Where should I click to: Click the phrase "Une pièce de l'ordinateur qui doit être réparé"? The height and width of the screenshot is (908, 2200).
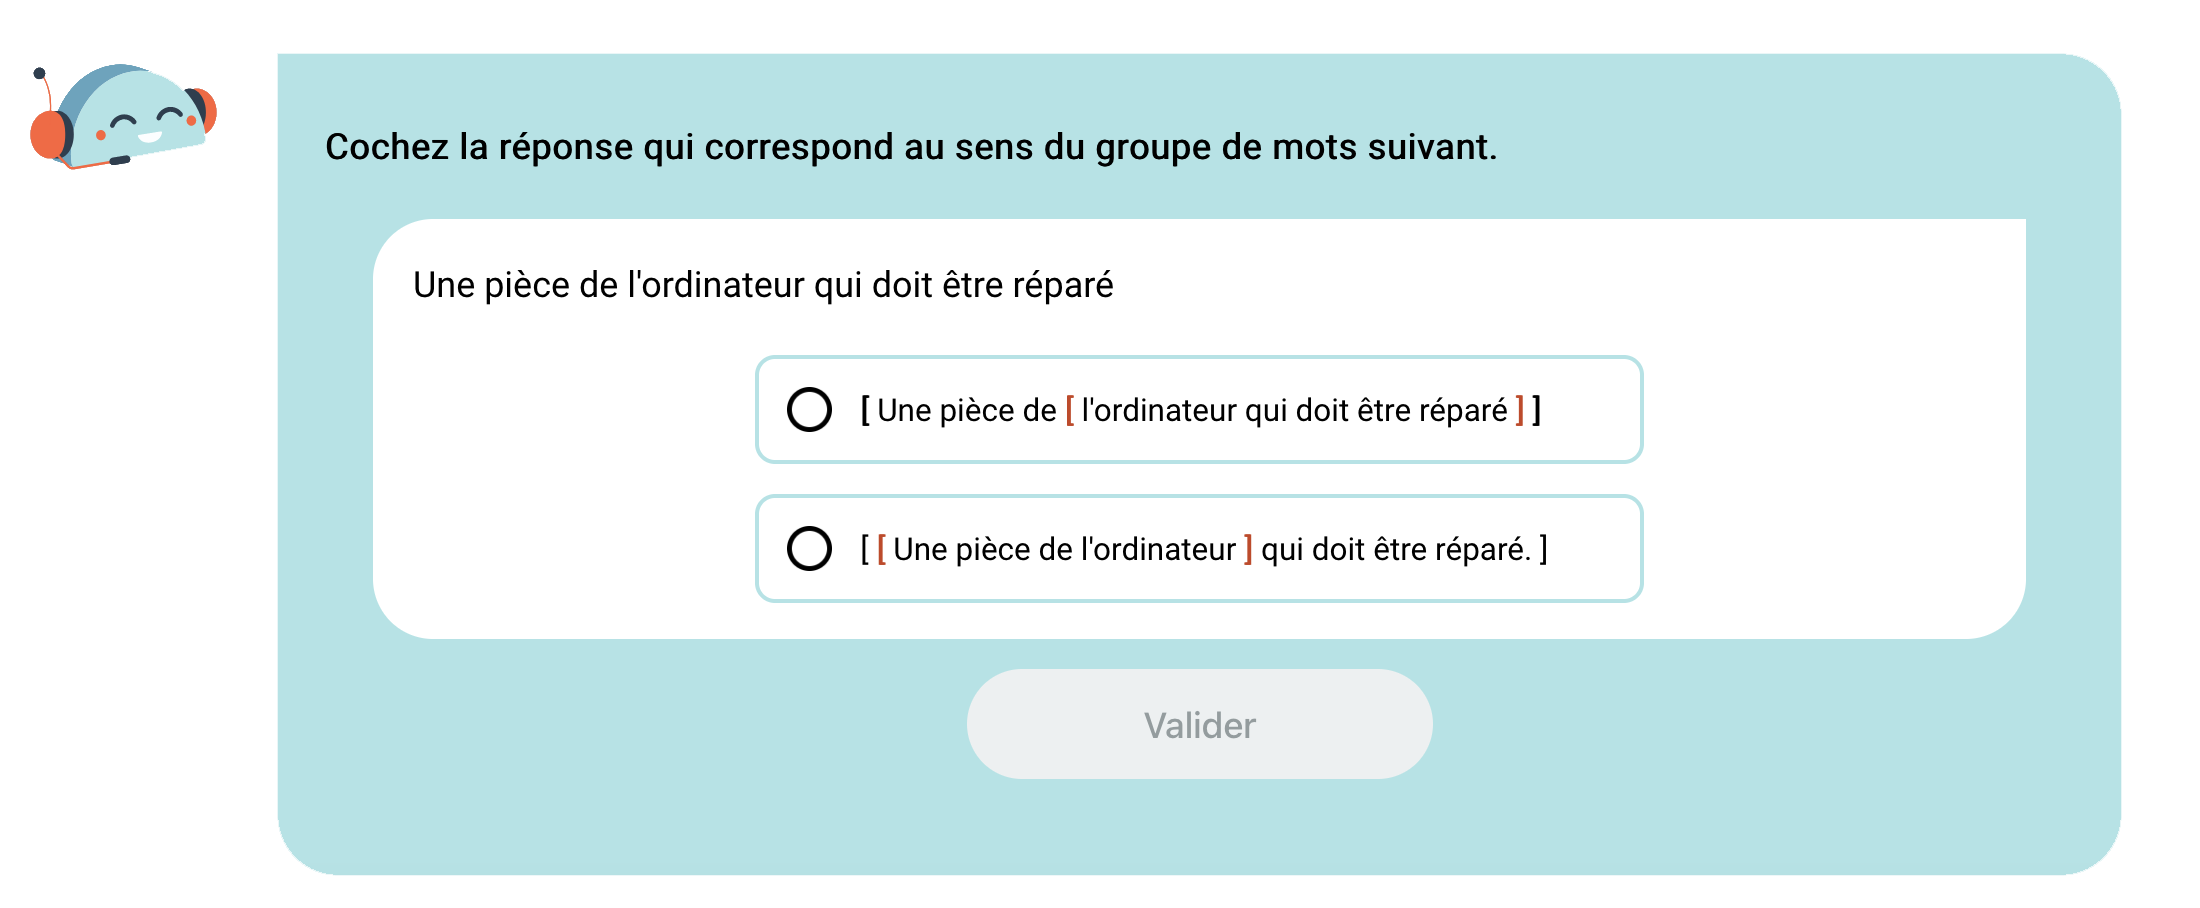763,285
